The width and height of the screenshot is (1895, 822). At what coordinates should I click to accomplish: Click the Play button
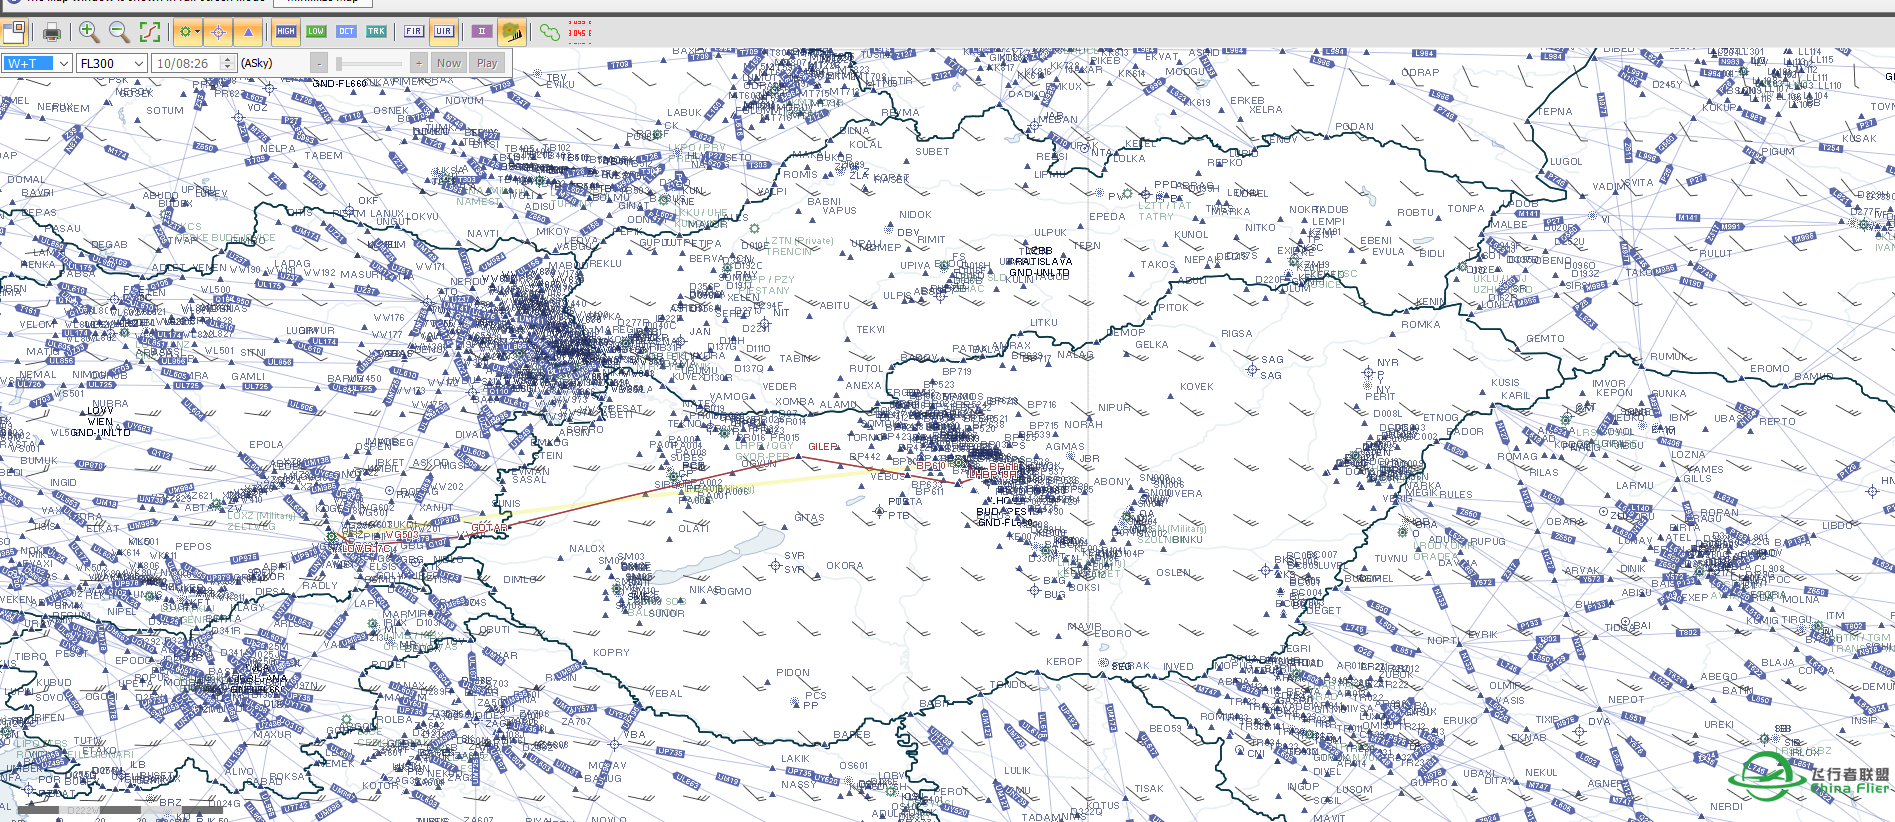(x=487, y=63)
